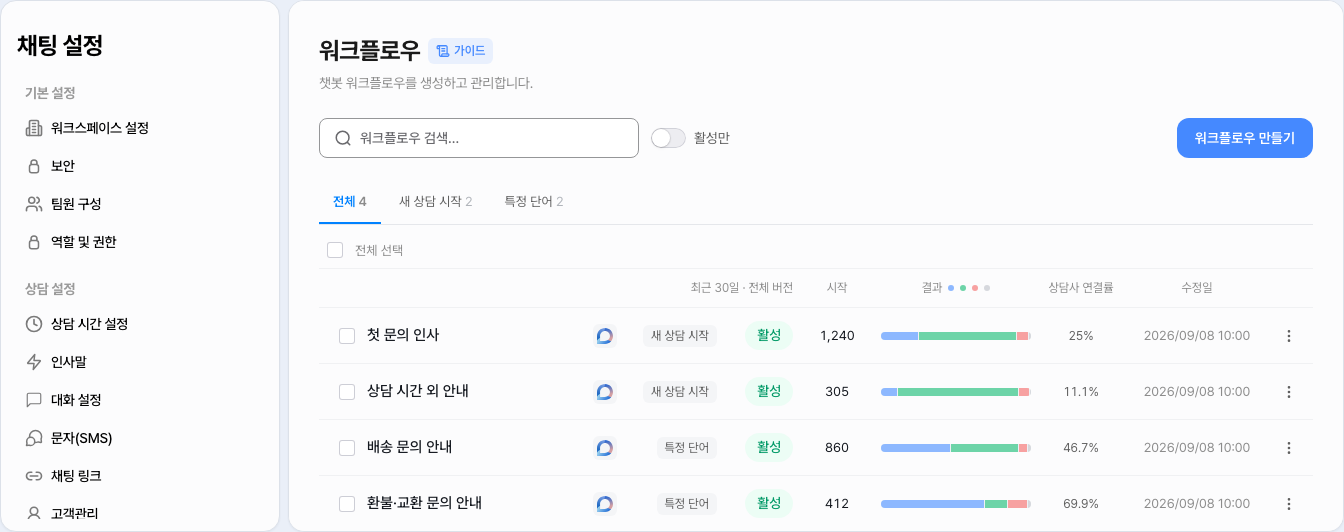Image resolution: width=1344 pixels, height=532 pixels.
Task: Click the 상담사 연결률 value 11.1%
Action: pos(1081,392)
